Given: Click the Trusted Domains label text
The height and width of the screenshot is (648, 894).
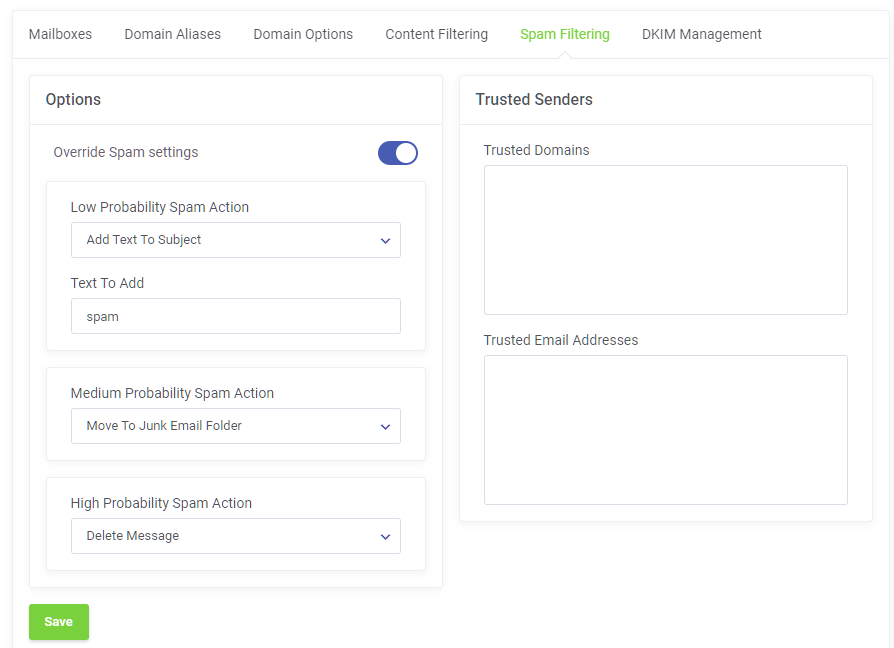Looking at the screenshot, I should click(536, 150).
